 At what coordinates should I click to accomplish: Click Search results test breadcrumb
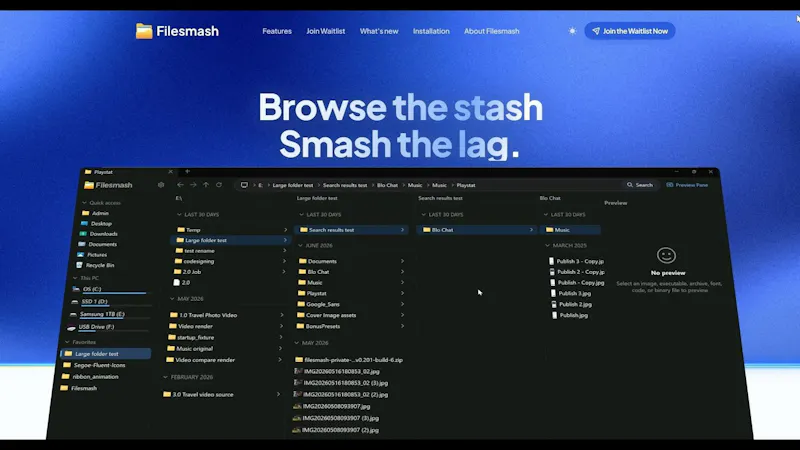coord(345,185)
